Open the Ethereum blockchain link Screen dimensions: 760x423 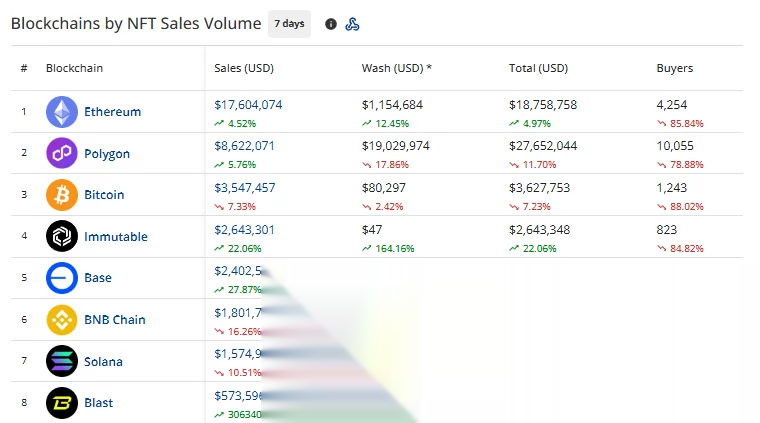click(112, 112)
